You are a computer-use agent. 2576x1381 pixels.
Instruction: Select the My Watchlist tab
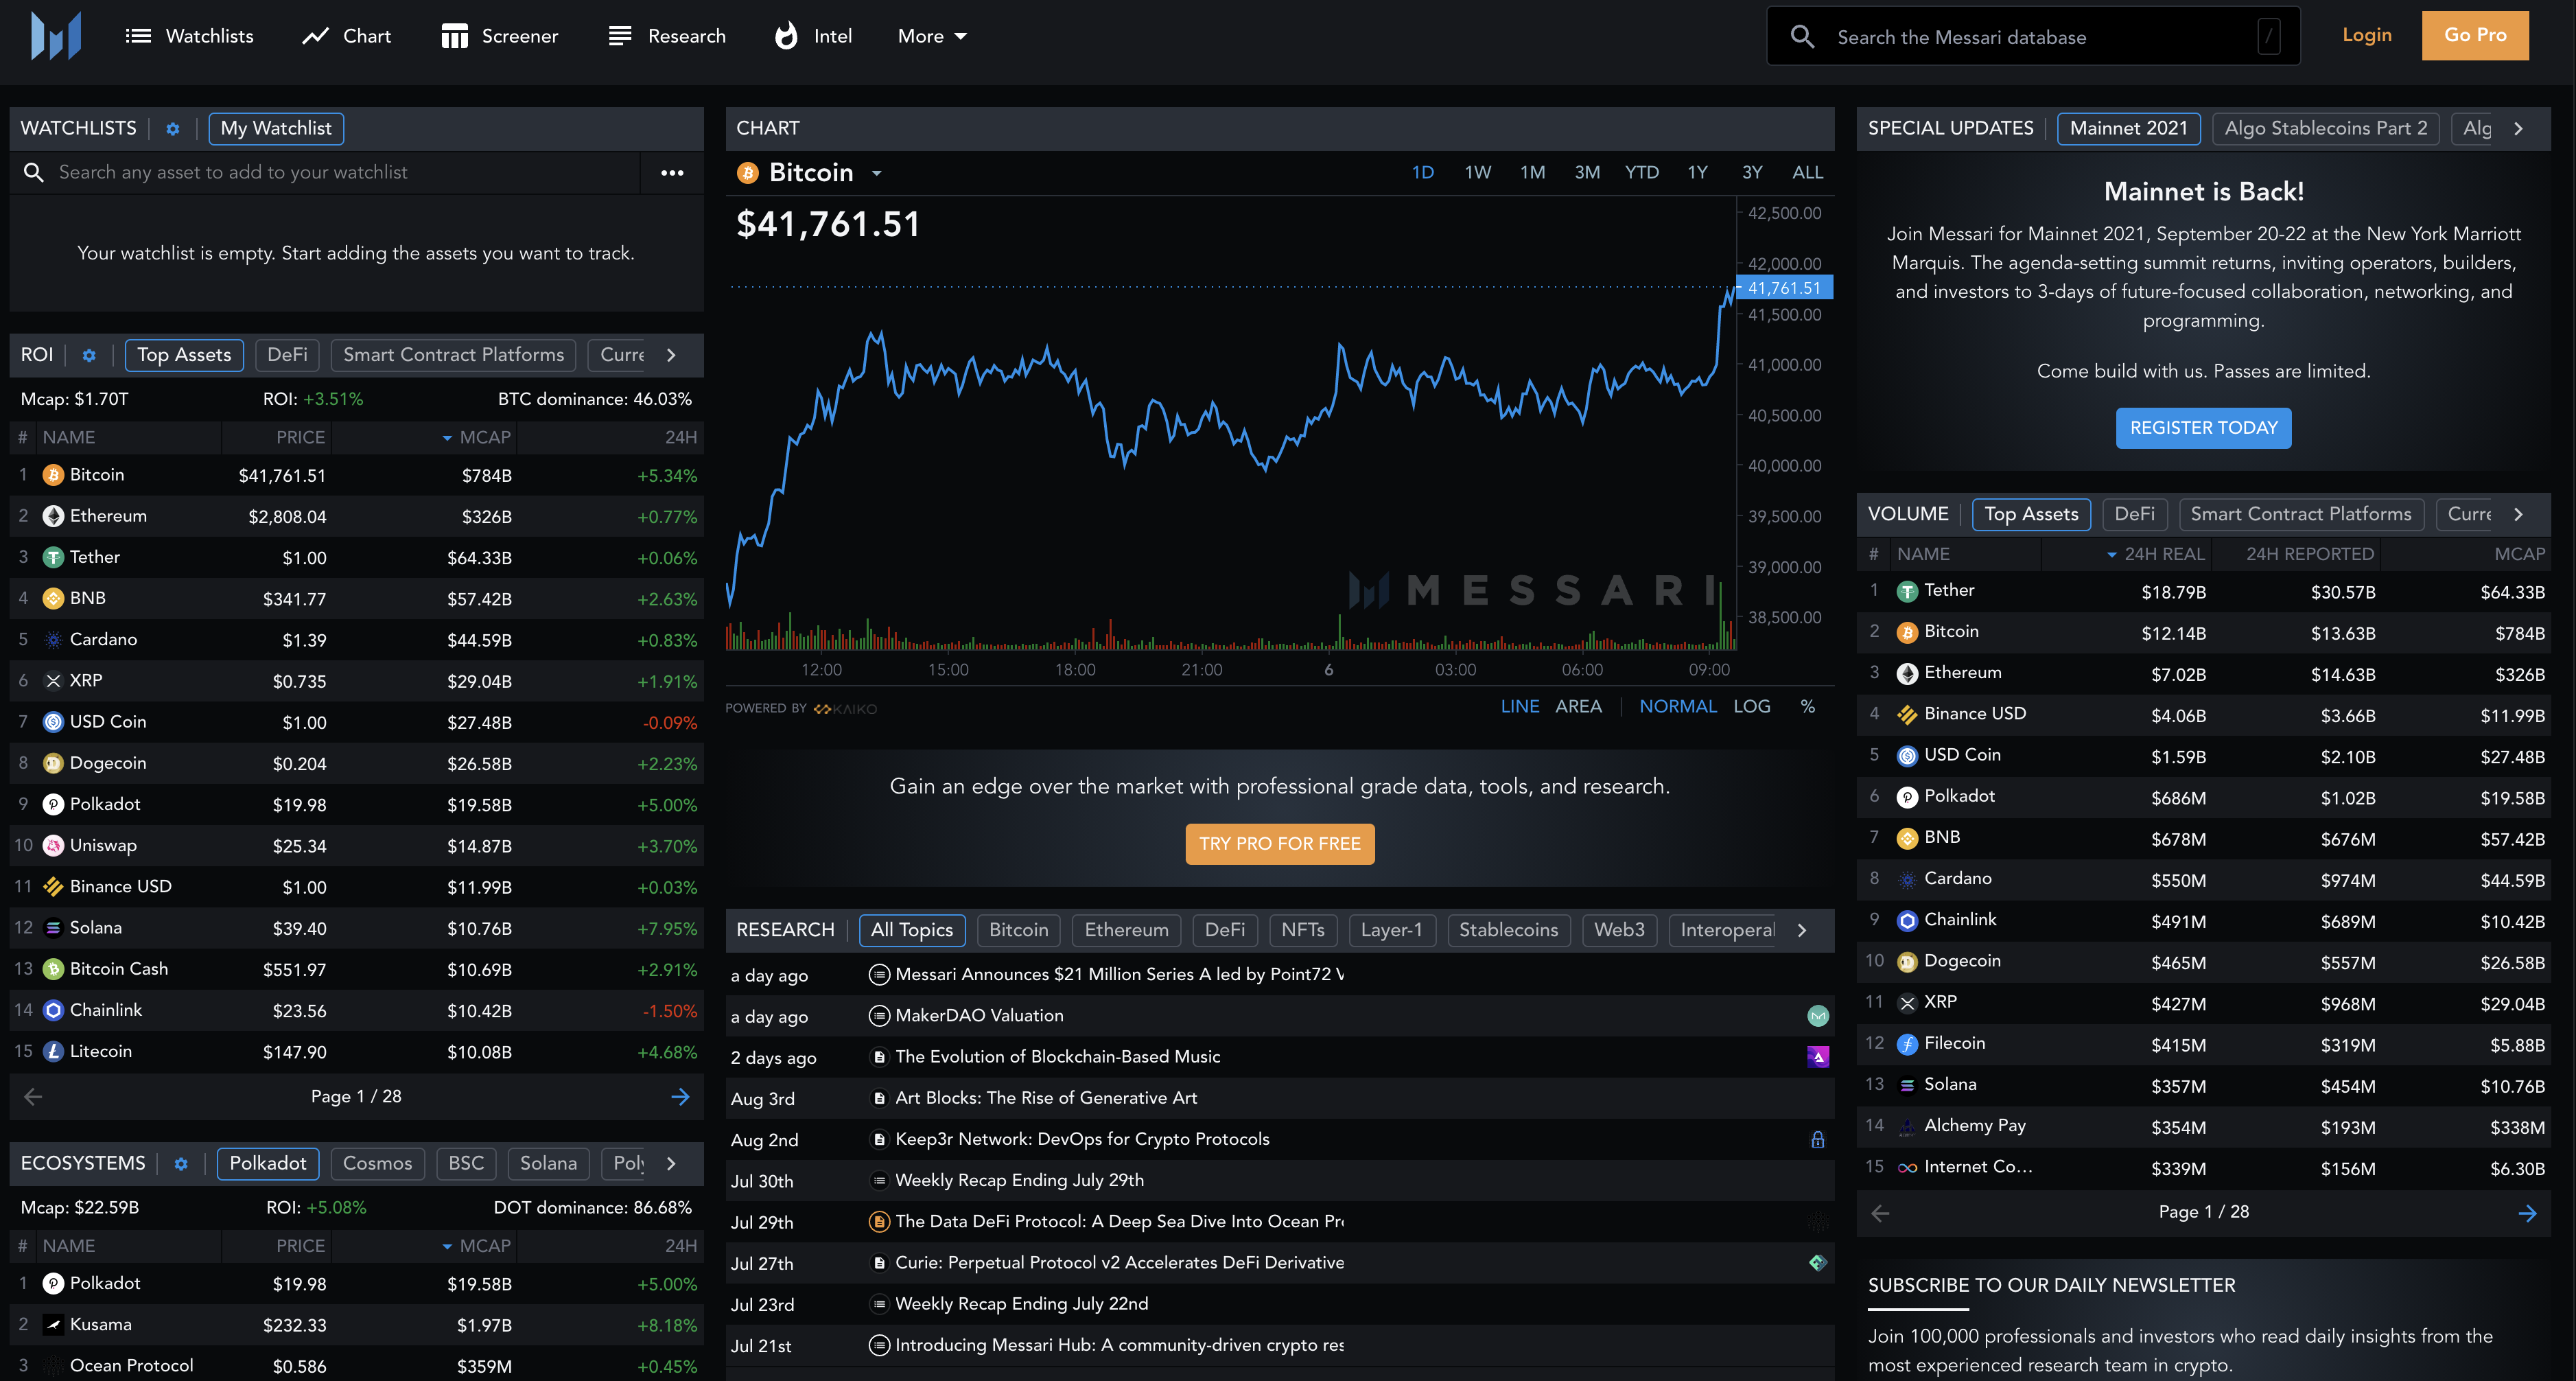pos(276,129)
